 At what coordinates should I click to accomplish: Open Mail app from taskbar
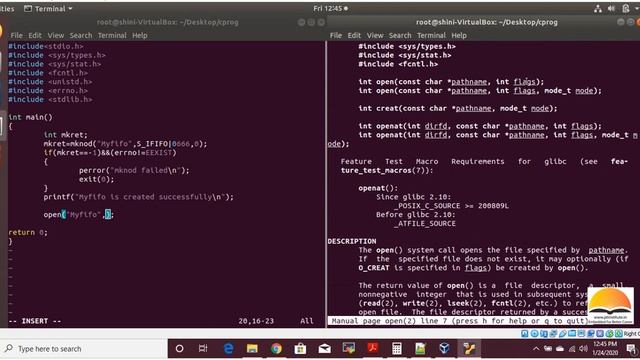[x=324, y=349]
